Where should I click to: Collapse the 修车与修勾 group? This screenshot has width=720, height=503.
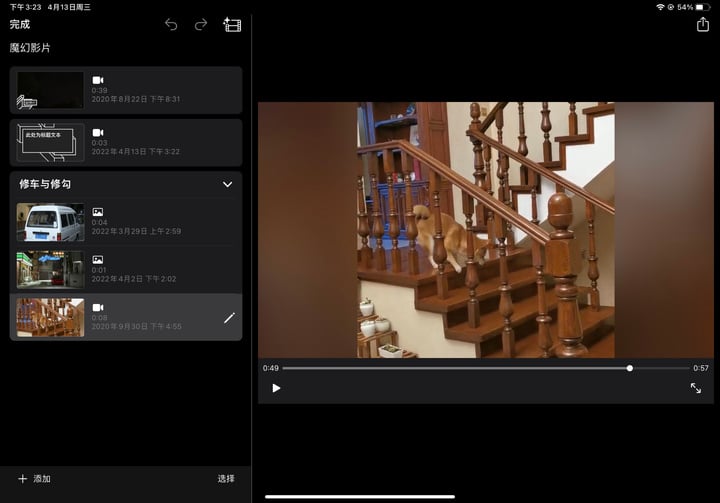(x=227, y=184)
